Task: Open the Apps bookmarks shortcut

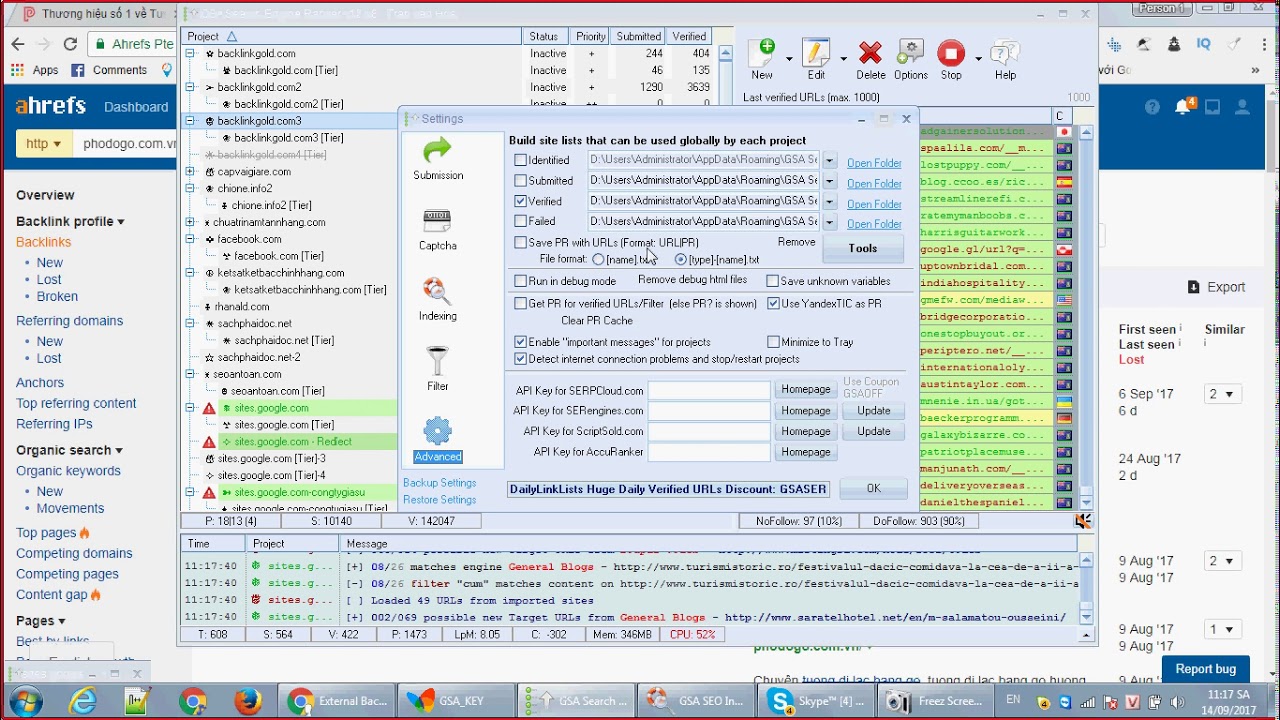Action: 35,70
